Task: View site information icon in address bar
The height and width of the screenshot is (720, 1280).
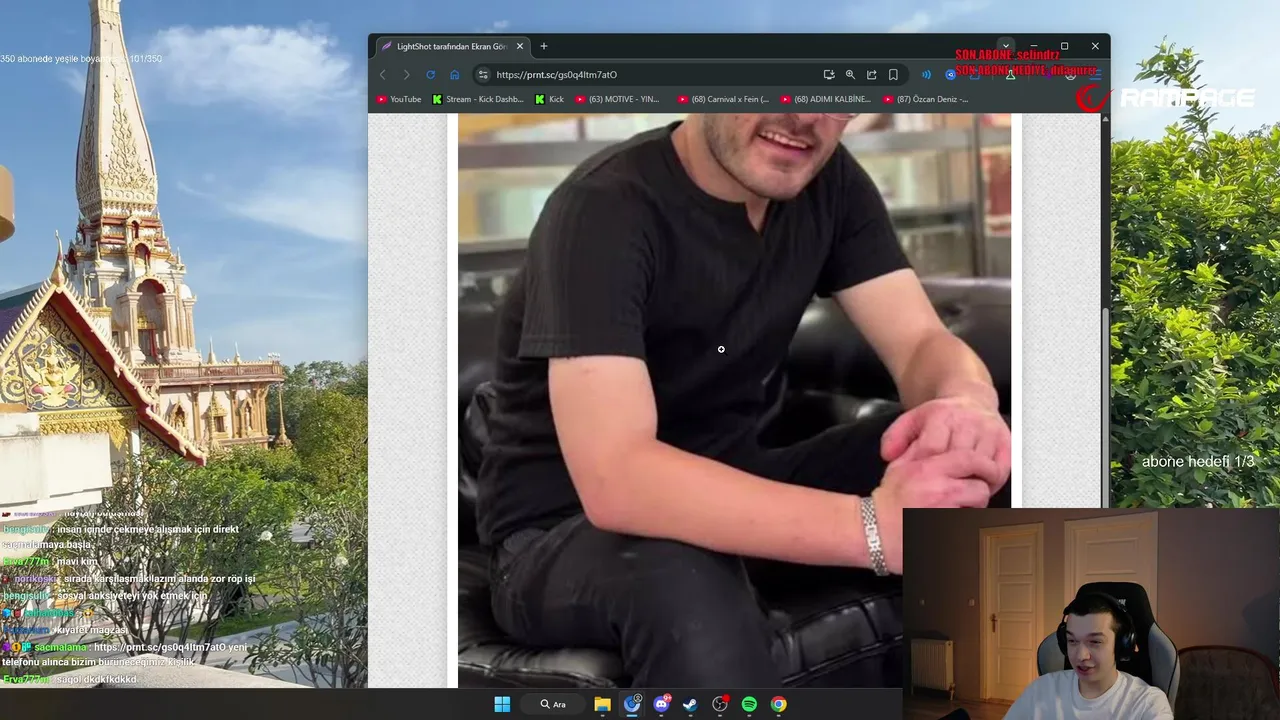Action: [483, 75]
